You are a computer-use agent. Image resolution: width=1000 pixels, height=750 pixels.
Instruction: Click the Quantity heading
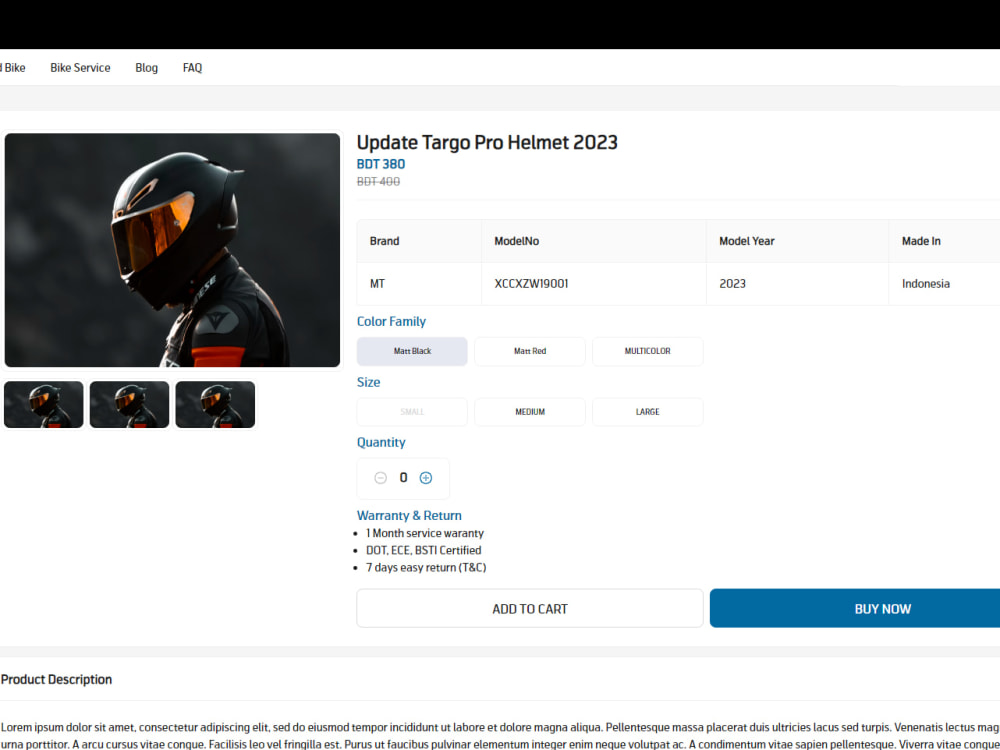[381, 443]
